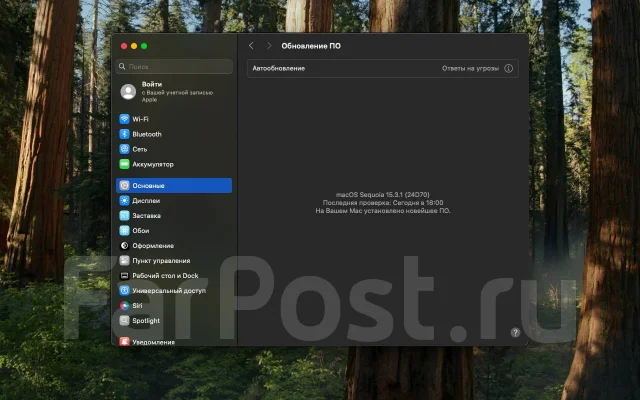Minimize the window with yellow button
Screen dimensions: 640x400
point(134,46)
